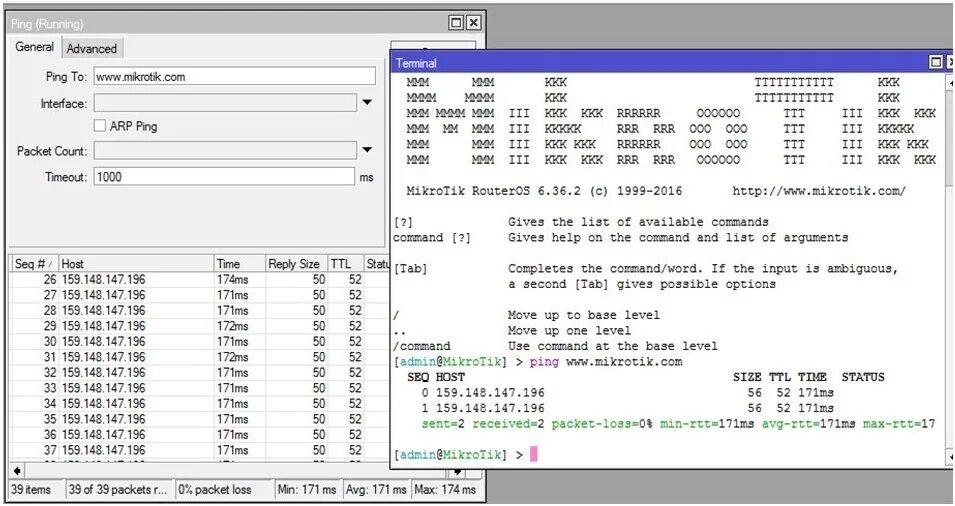Expand the Interface dropdown arrow

(367, 103)
